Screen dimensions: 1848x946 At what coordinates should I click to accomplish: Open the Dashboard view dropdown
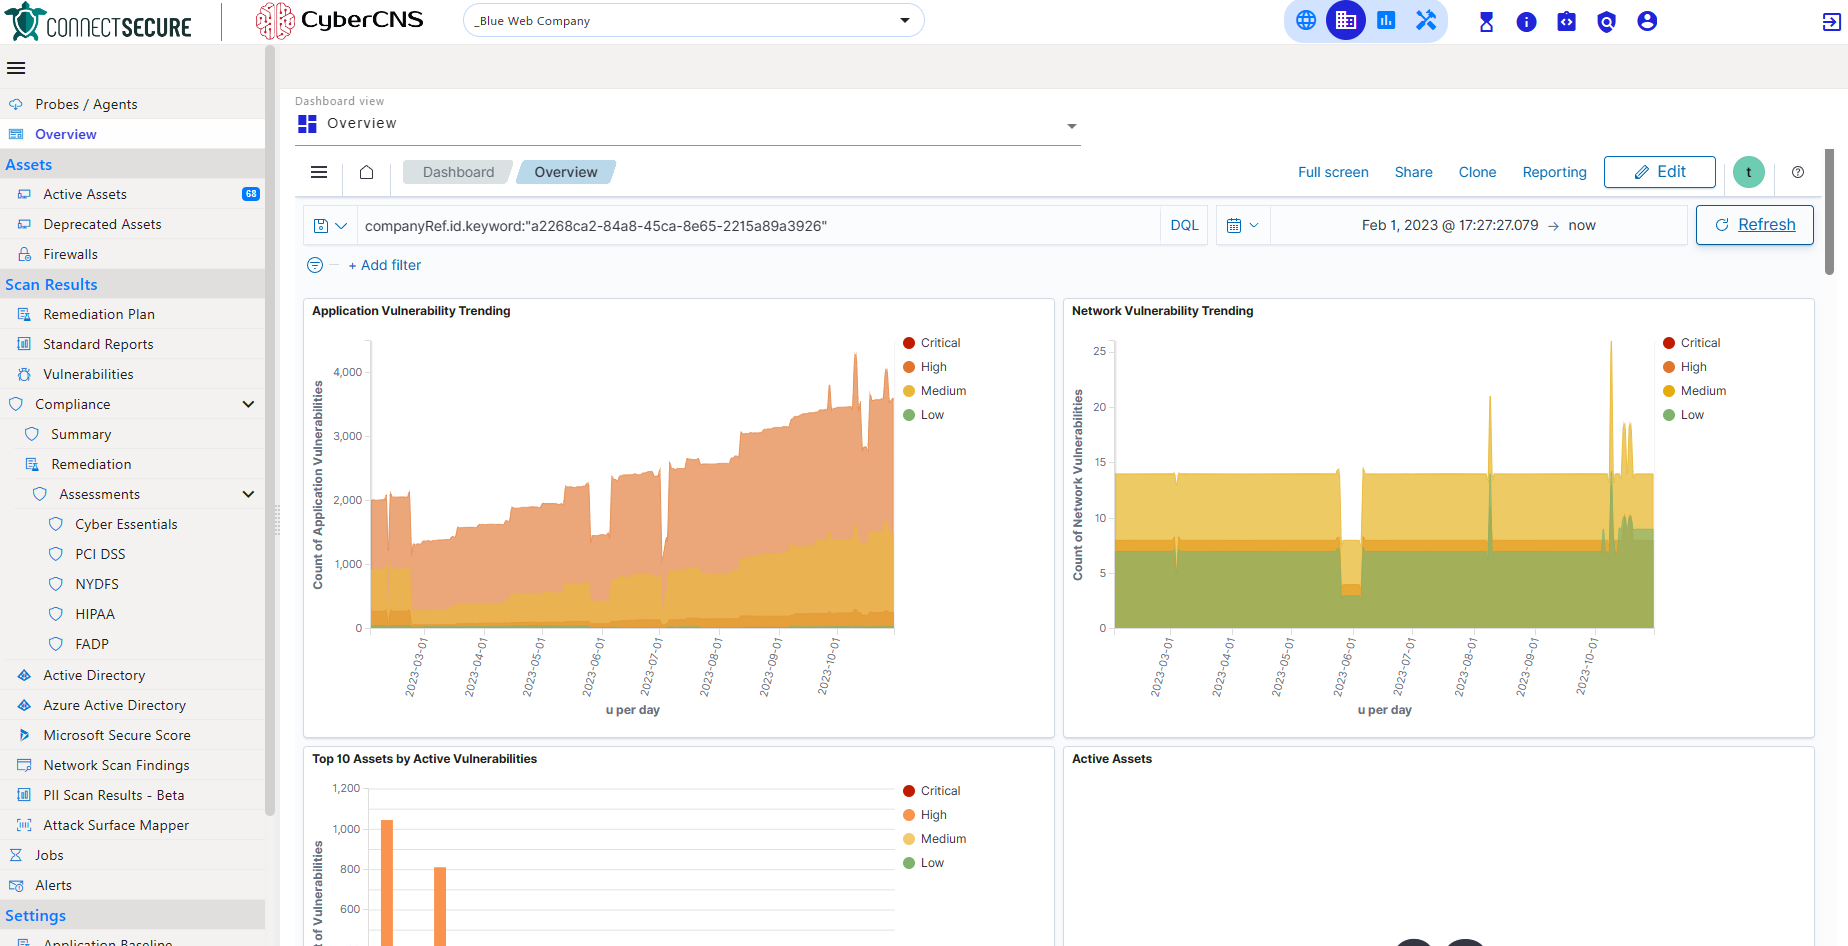coord(1071,126)
